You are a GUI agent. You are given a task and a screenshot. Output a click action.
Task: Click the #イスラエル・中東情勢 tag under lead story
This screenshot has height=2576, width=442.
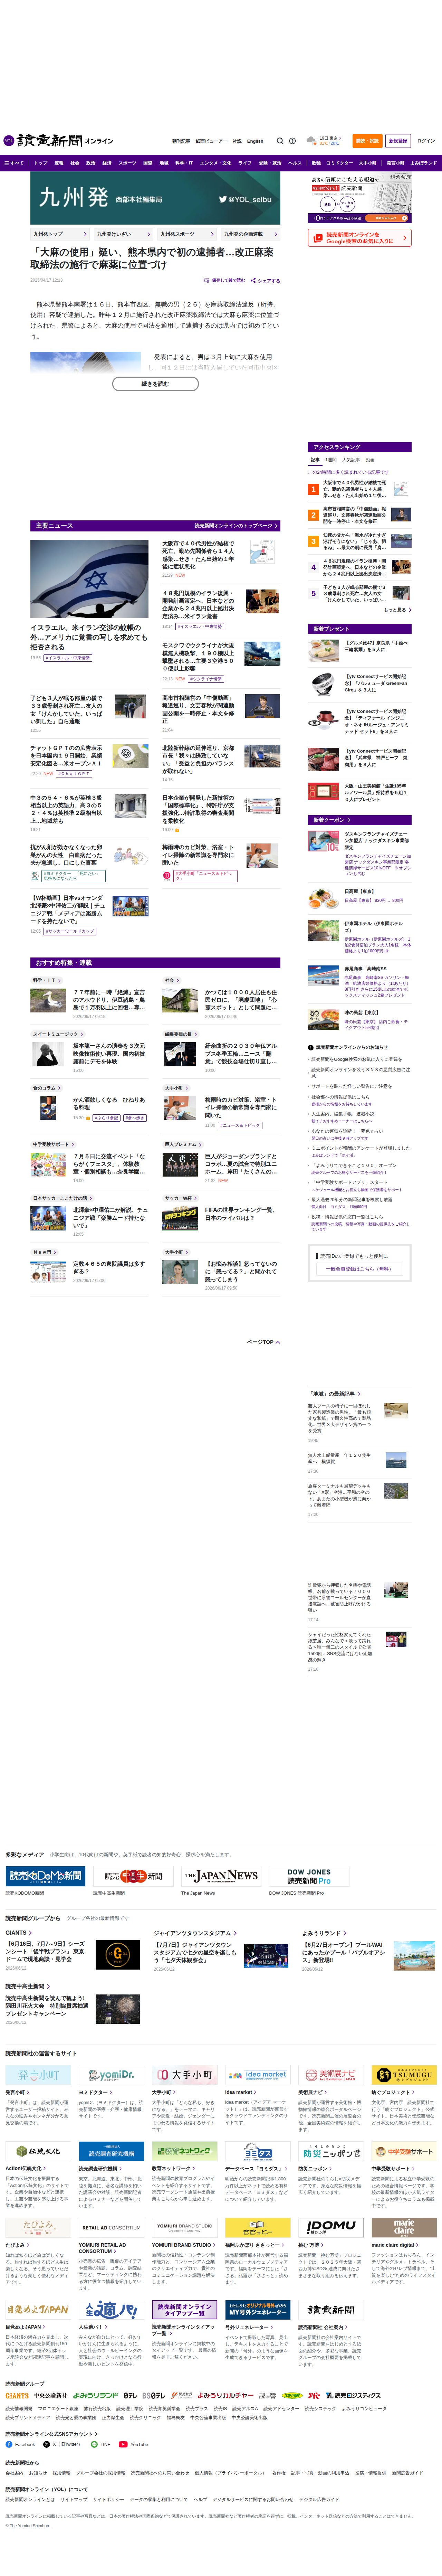pyautogui.click(x=68, y=658)
